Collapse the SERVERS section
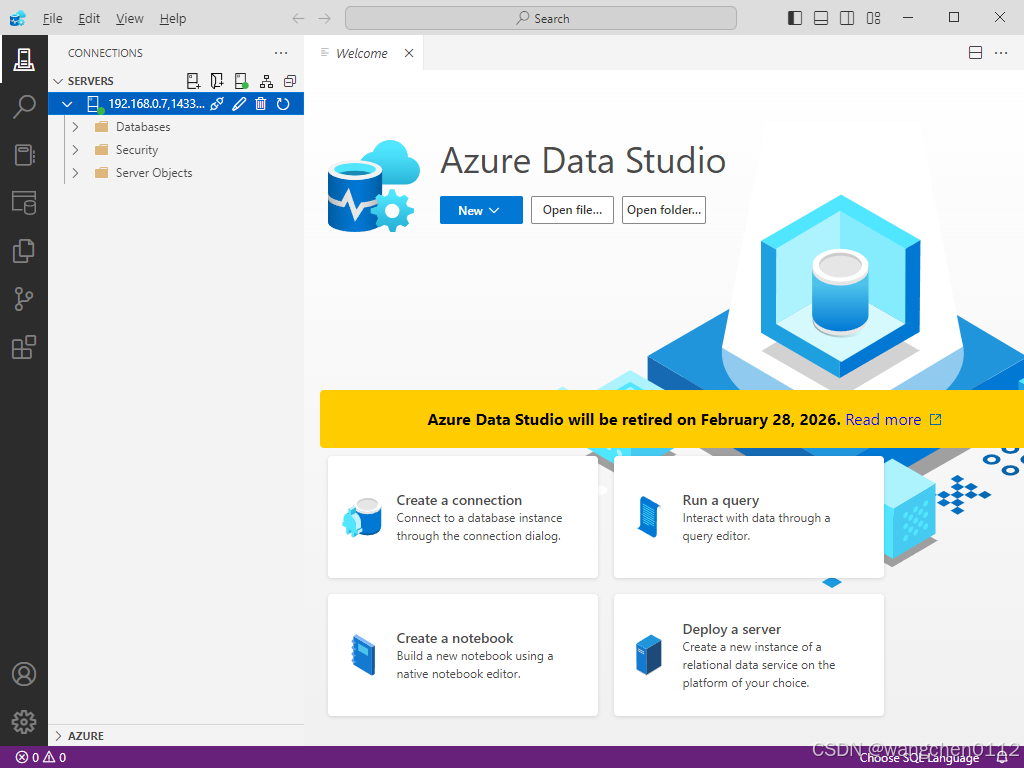1024x768 pixels. tap(58, 81)
